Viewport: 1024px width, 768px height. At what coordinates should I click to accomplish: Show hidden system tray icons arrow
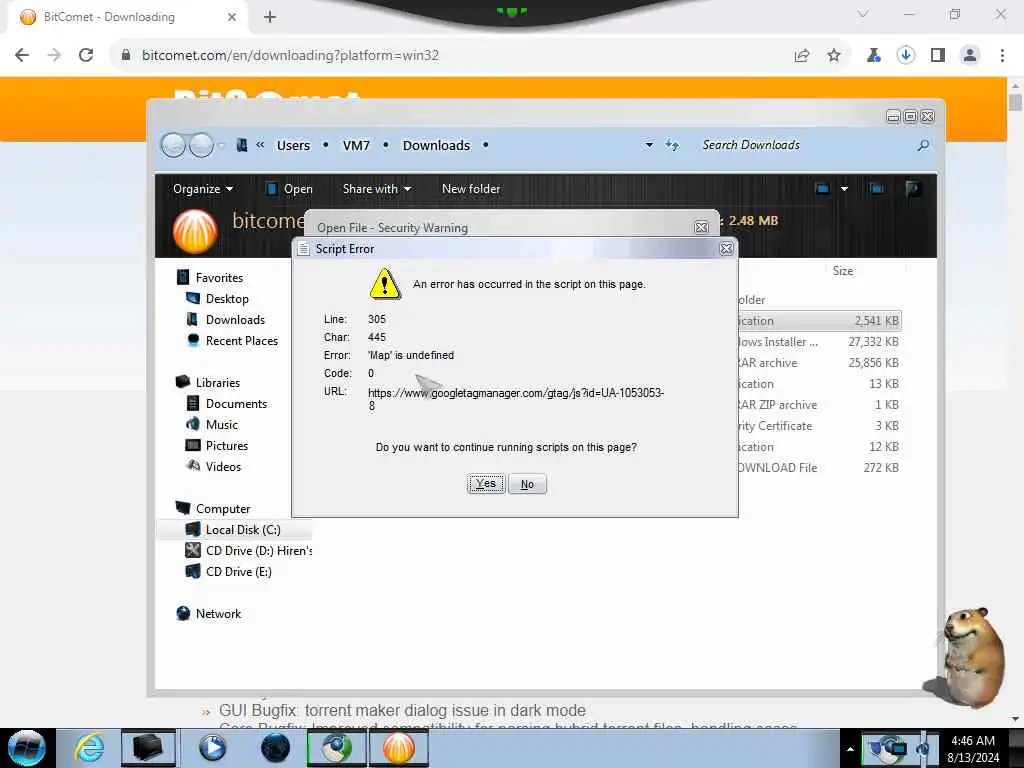tap(850, 749)
